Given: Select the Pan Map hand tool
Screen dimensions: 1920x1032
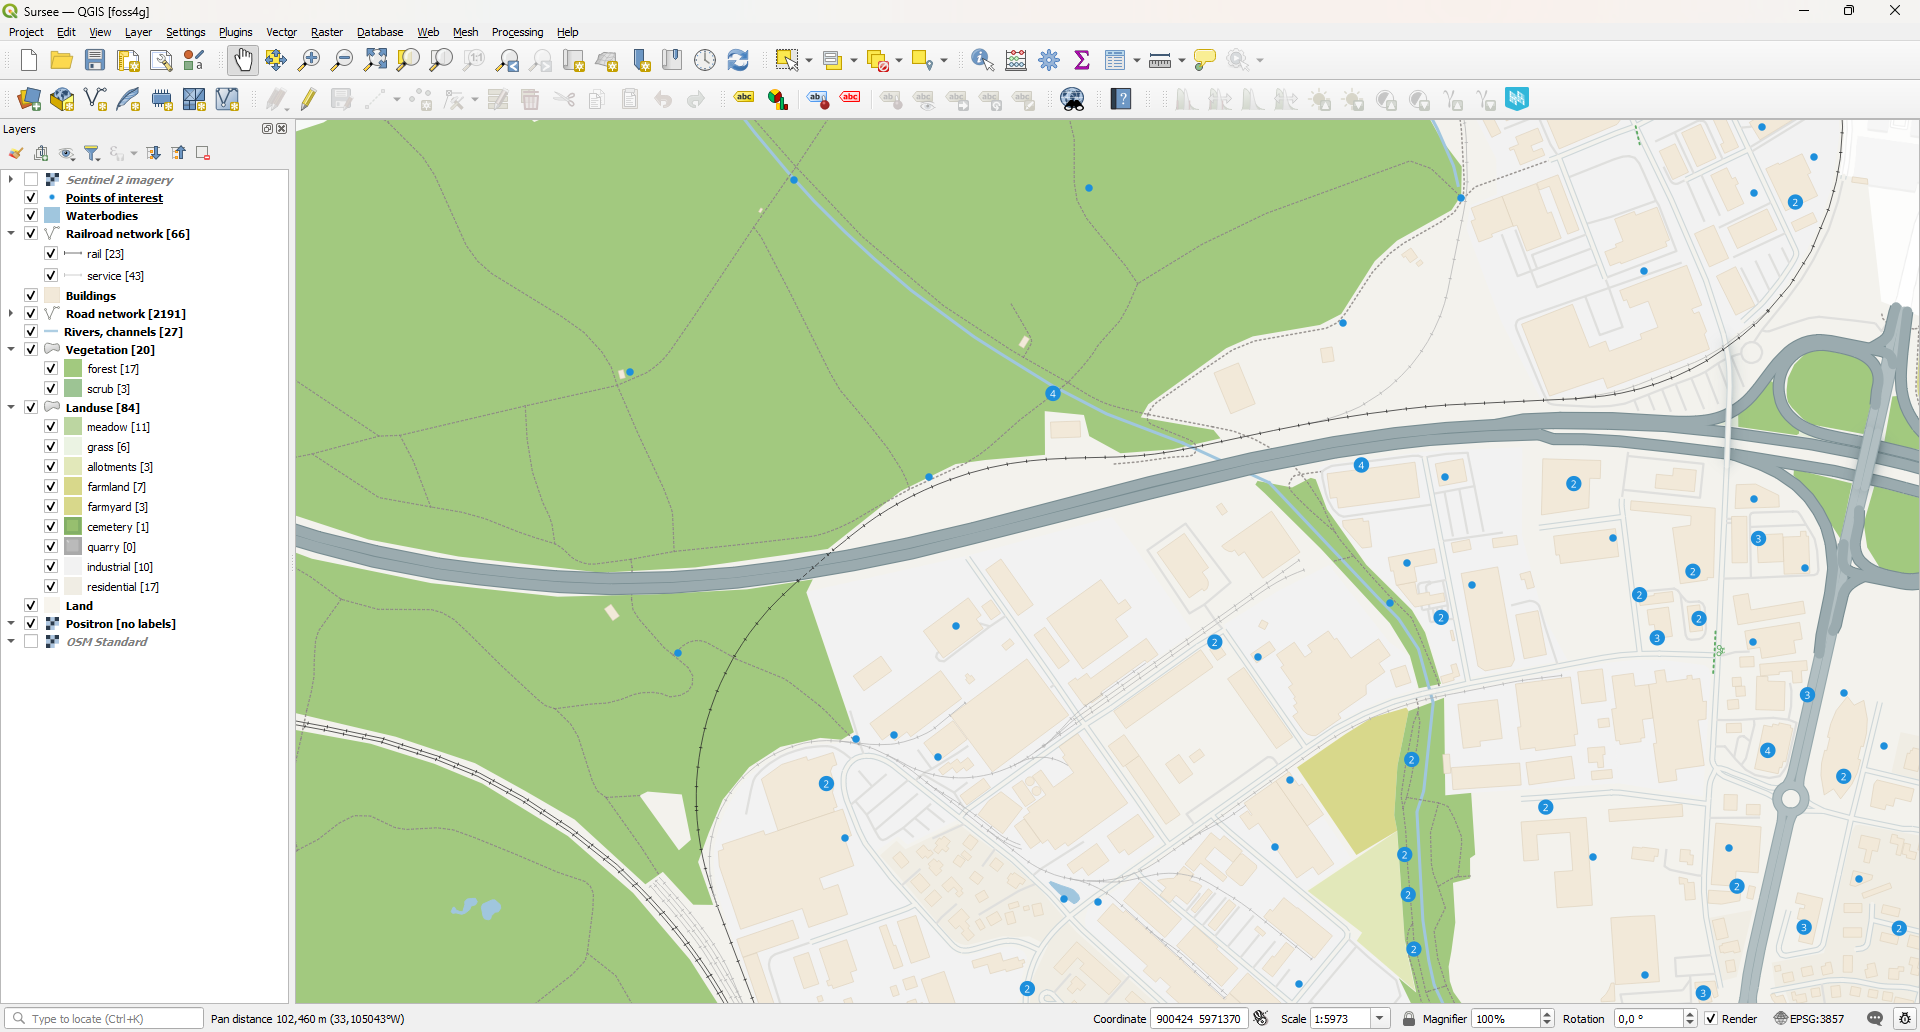Looking at the screenshot, I should pyautogui.click(x=243, y=60).
